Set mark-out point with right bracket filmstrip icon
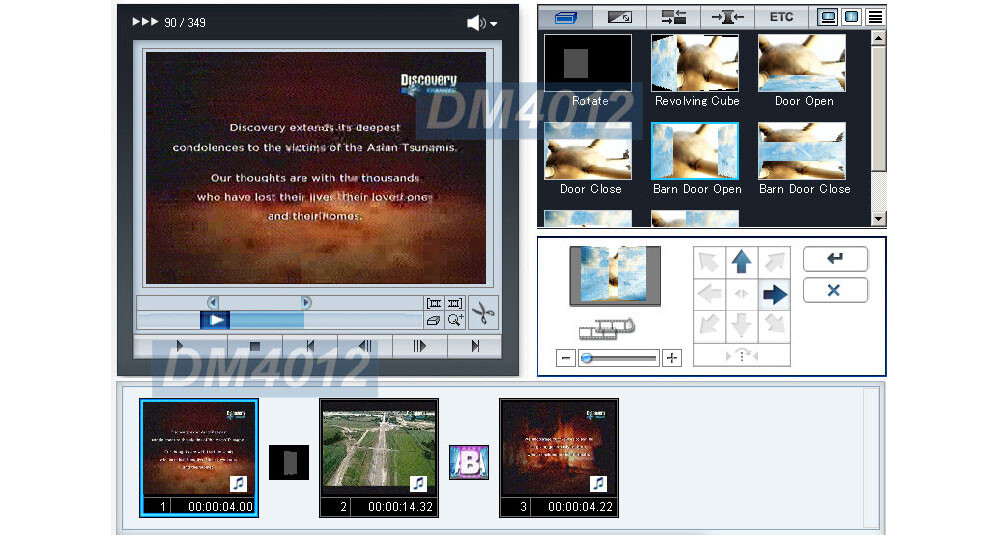Screen dimensions: 1000x535 (x=455, y=304)
